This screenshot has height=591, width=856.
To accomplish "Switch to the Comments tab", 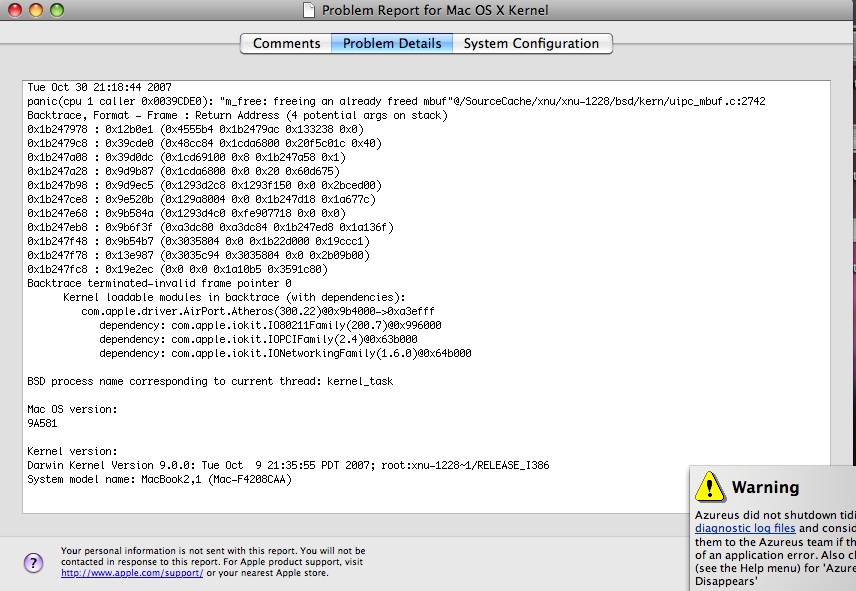I will pyautogui.click(x=286, y=43).
